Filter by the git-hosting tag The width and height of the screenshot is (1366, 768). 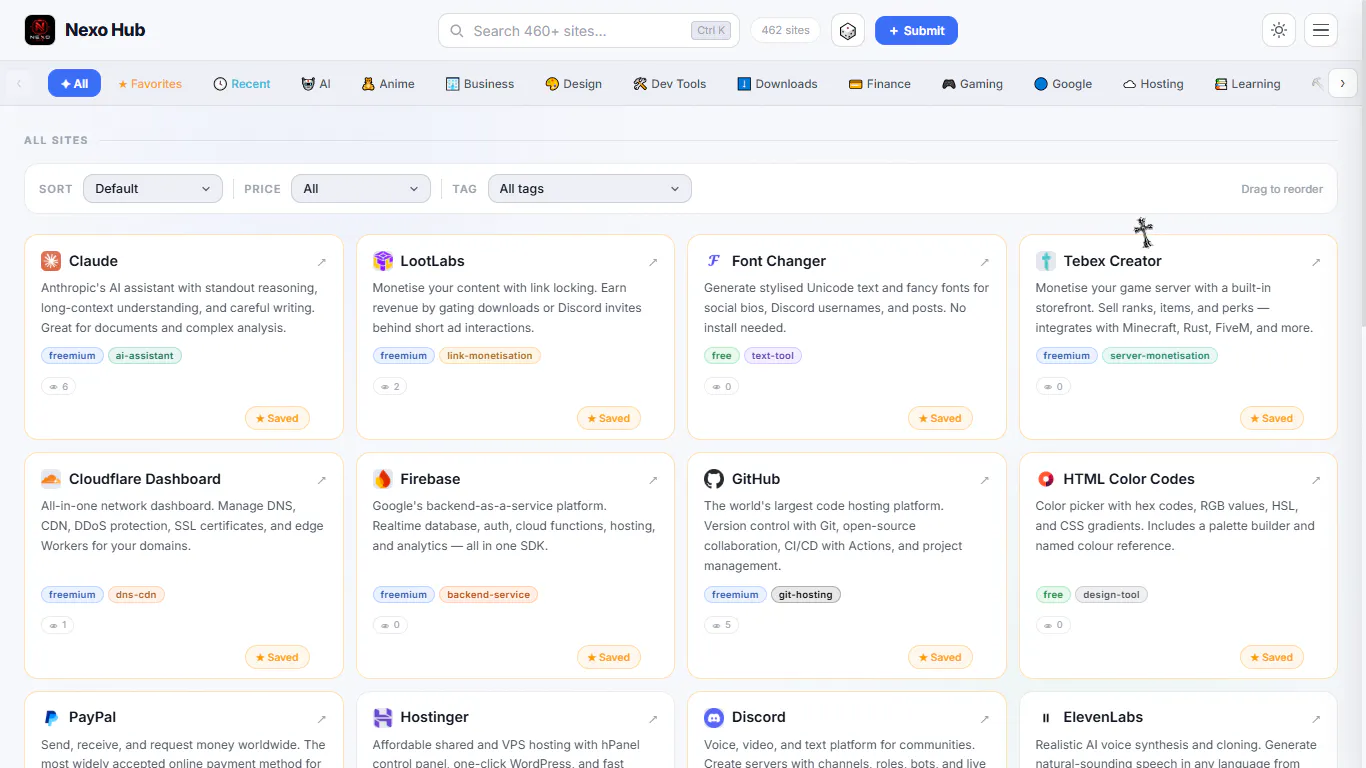[806, 595]
